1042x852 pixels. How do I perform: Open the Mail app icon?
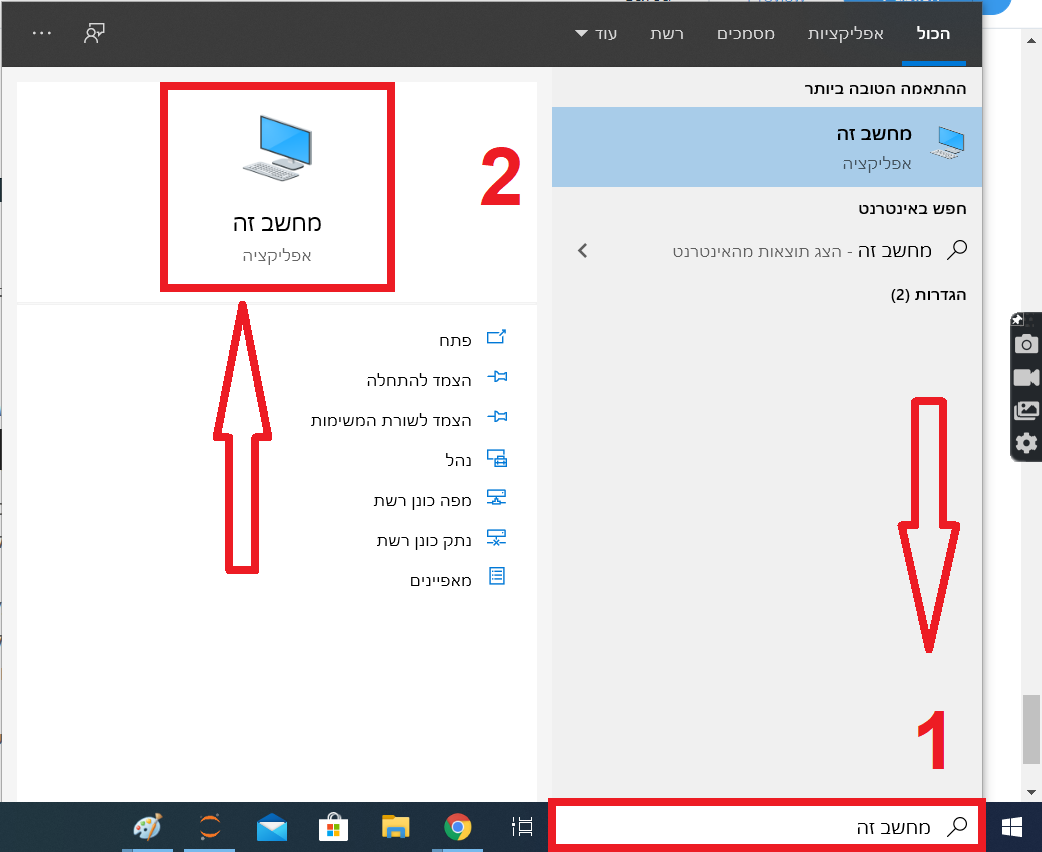272,827
